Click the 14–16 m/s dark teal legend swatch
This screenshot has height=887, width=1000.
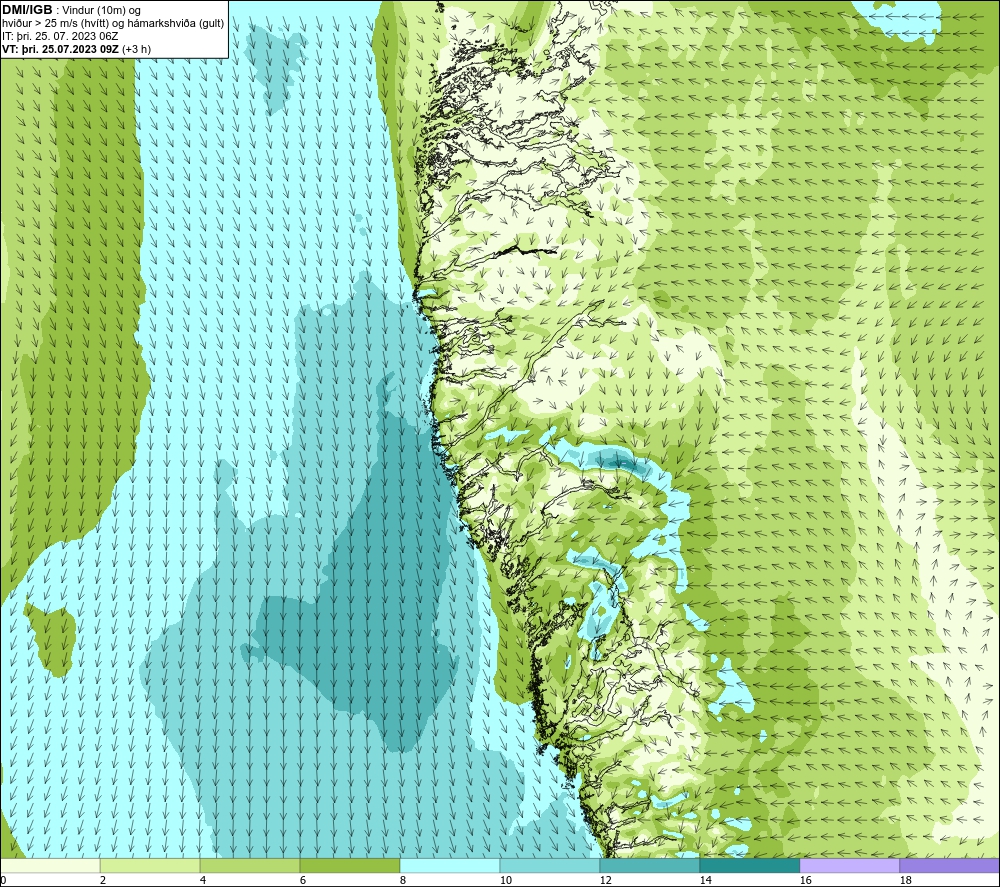coord(749,865)
